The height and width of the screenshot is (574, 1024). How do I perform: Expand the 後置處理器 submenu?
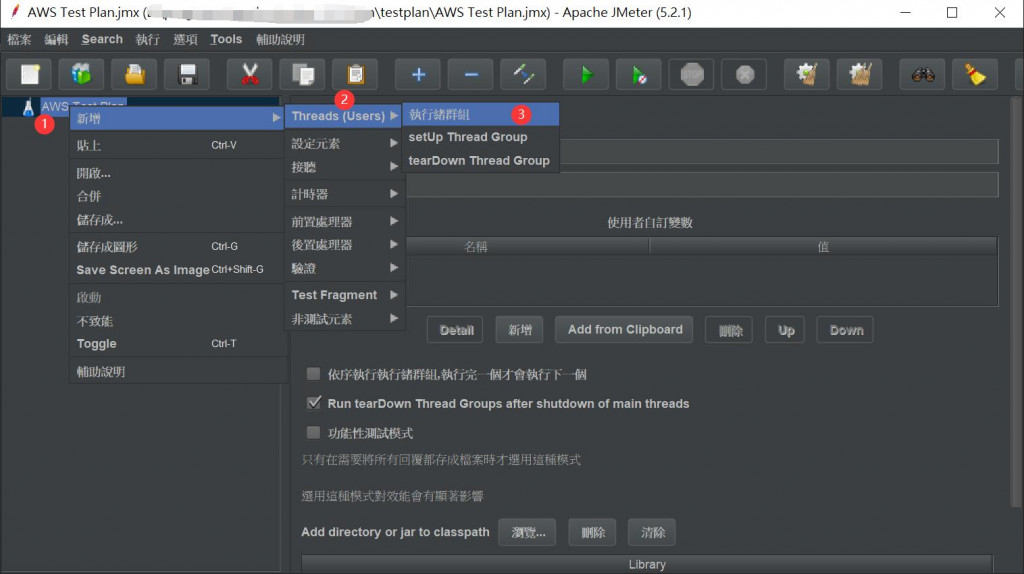(x=344, y=245)
